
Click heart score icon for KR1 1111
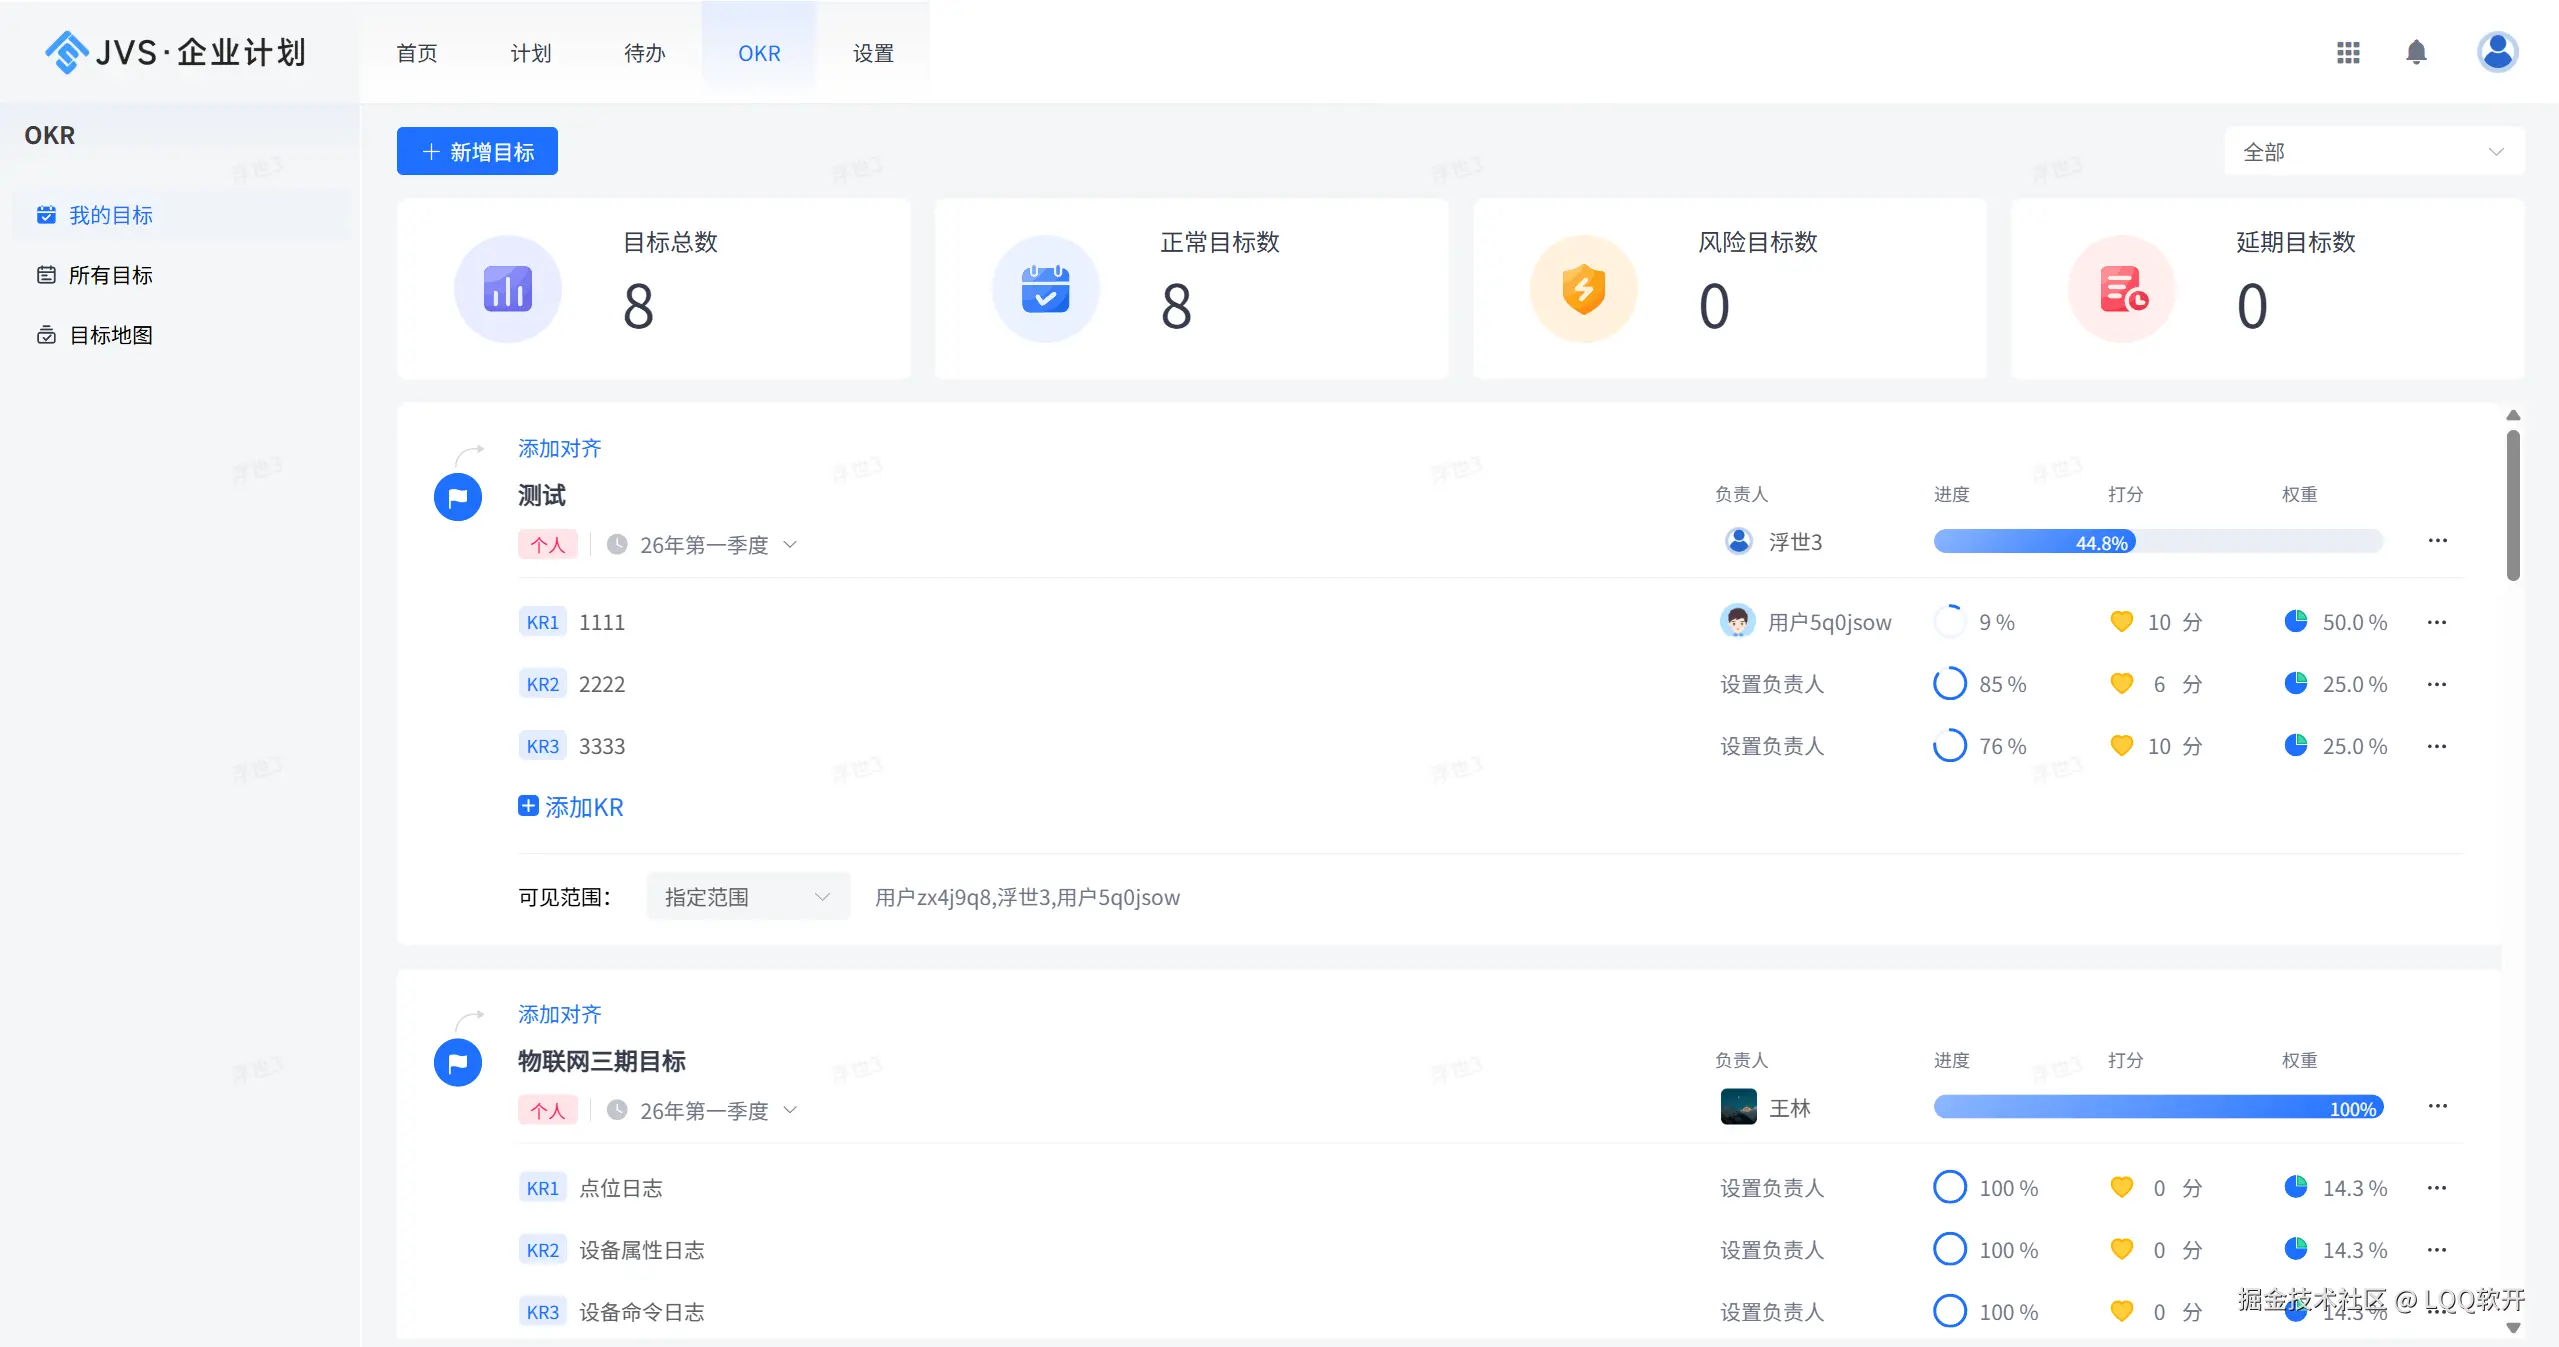pos(2121,621)
